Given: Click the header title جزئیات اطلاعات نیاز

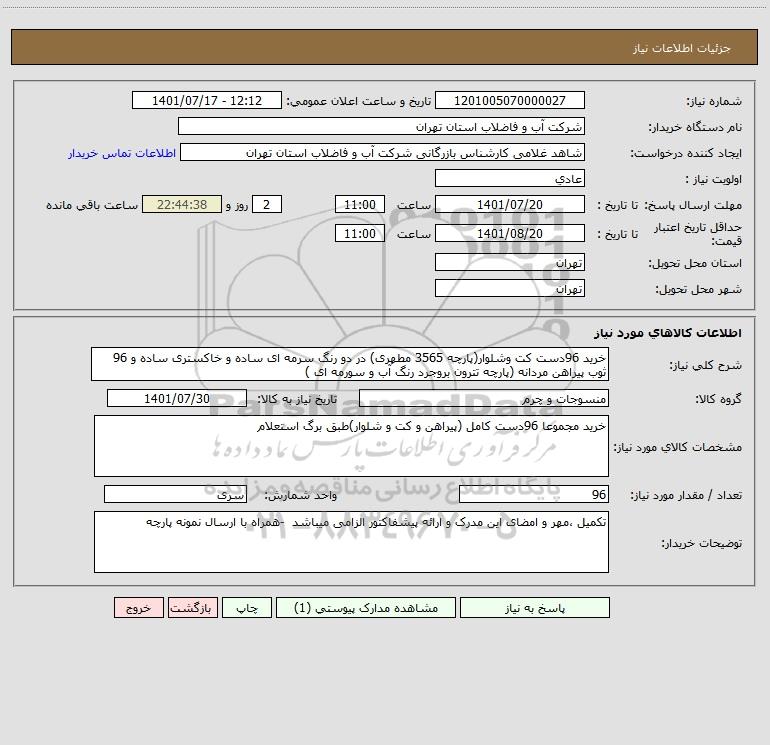Looking at the screenshot, I should [682, 48].
